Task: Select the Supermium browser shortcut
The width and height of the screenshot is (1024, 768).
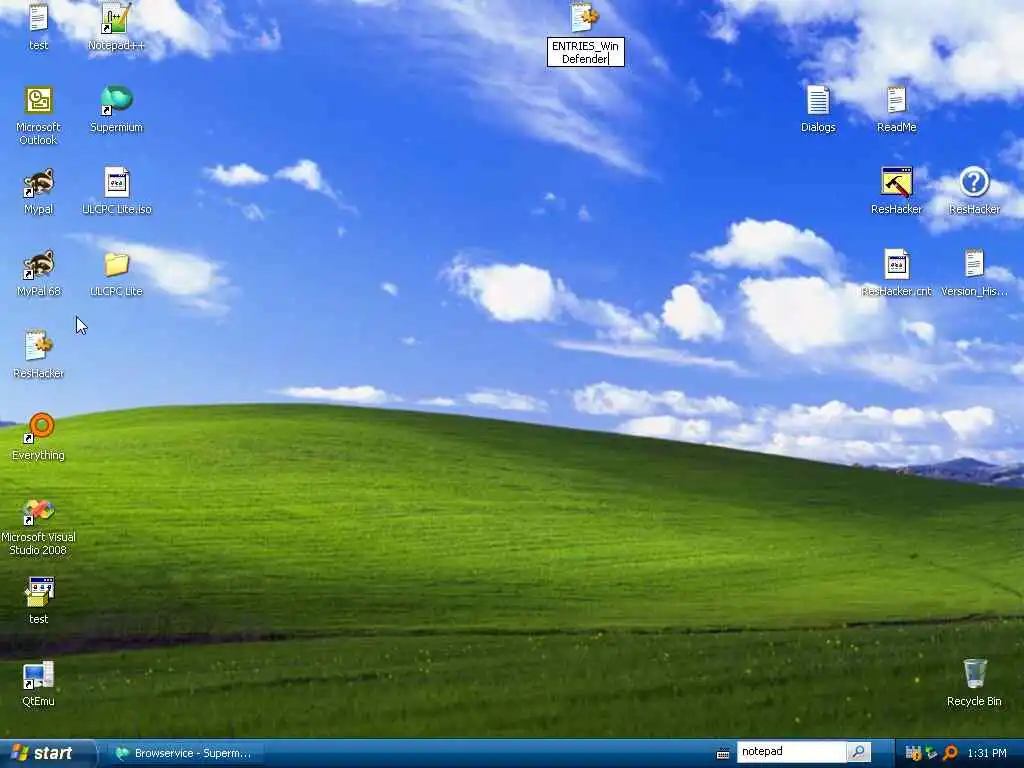Action: (x=116, y=101)
